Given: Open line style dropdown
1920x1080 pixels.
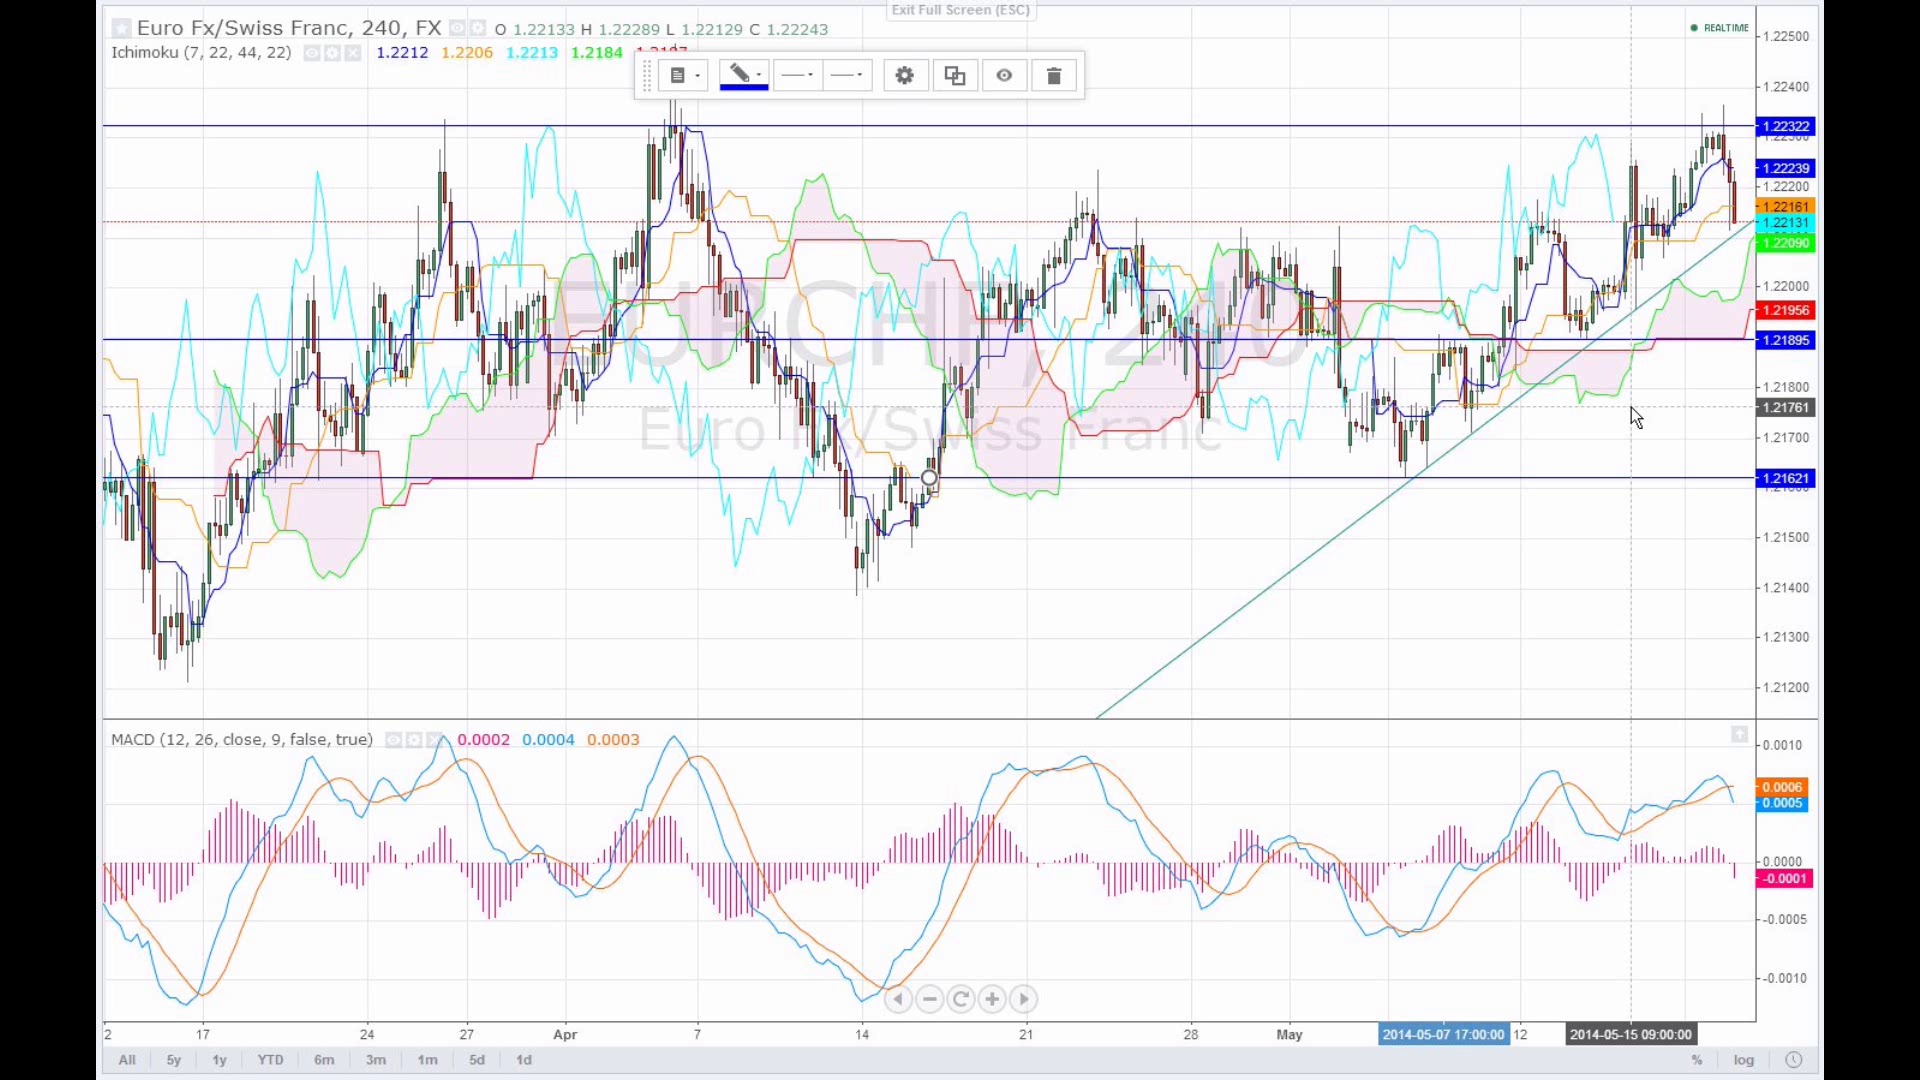Looking at the screenshot, I should click(x=847, y=76).
